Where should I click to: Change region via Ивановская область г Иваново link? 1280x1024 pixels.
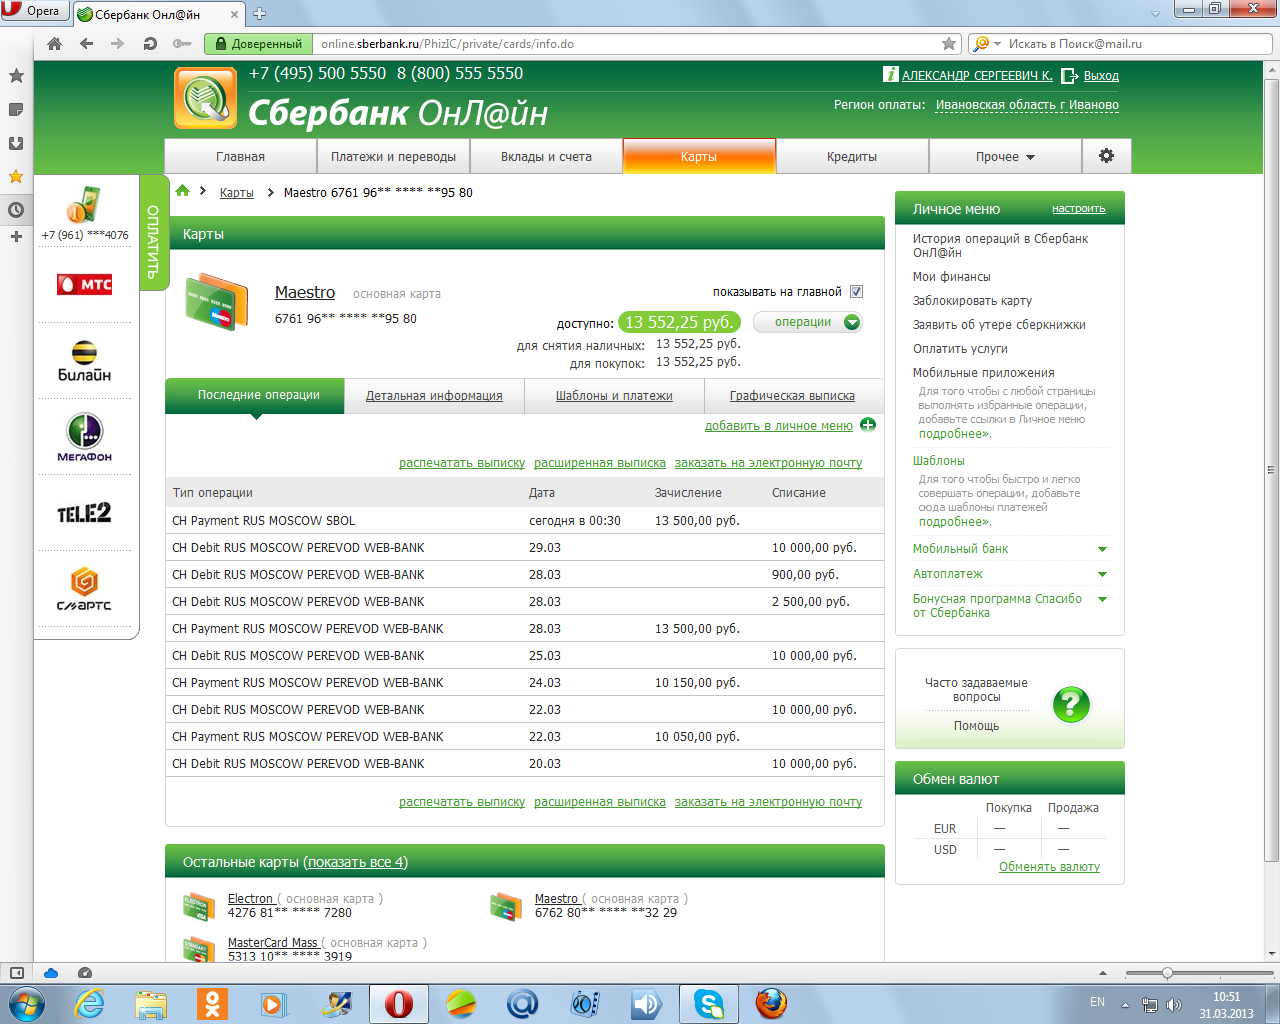(x=1027, y=105)
